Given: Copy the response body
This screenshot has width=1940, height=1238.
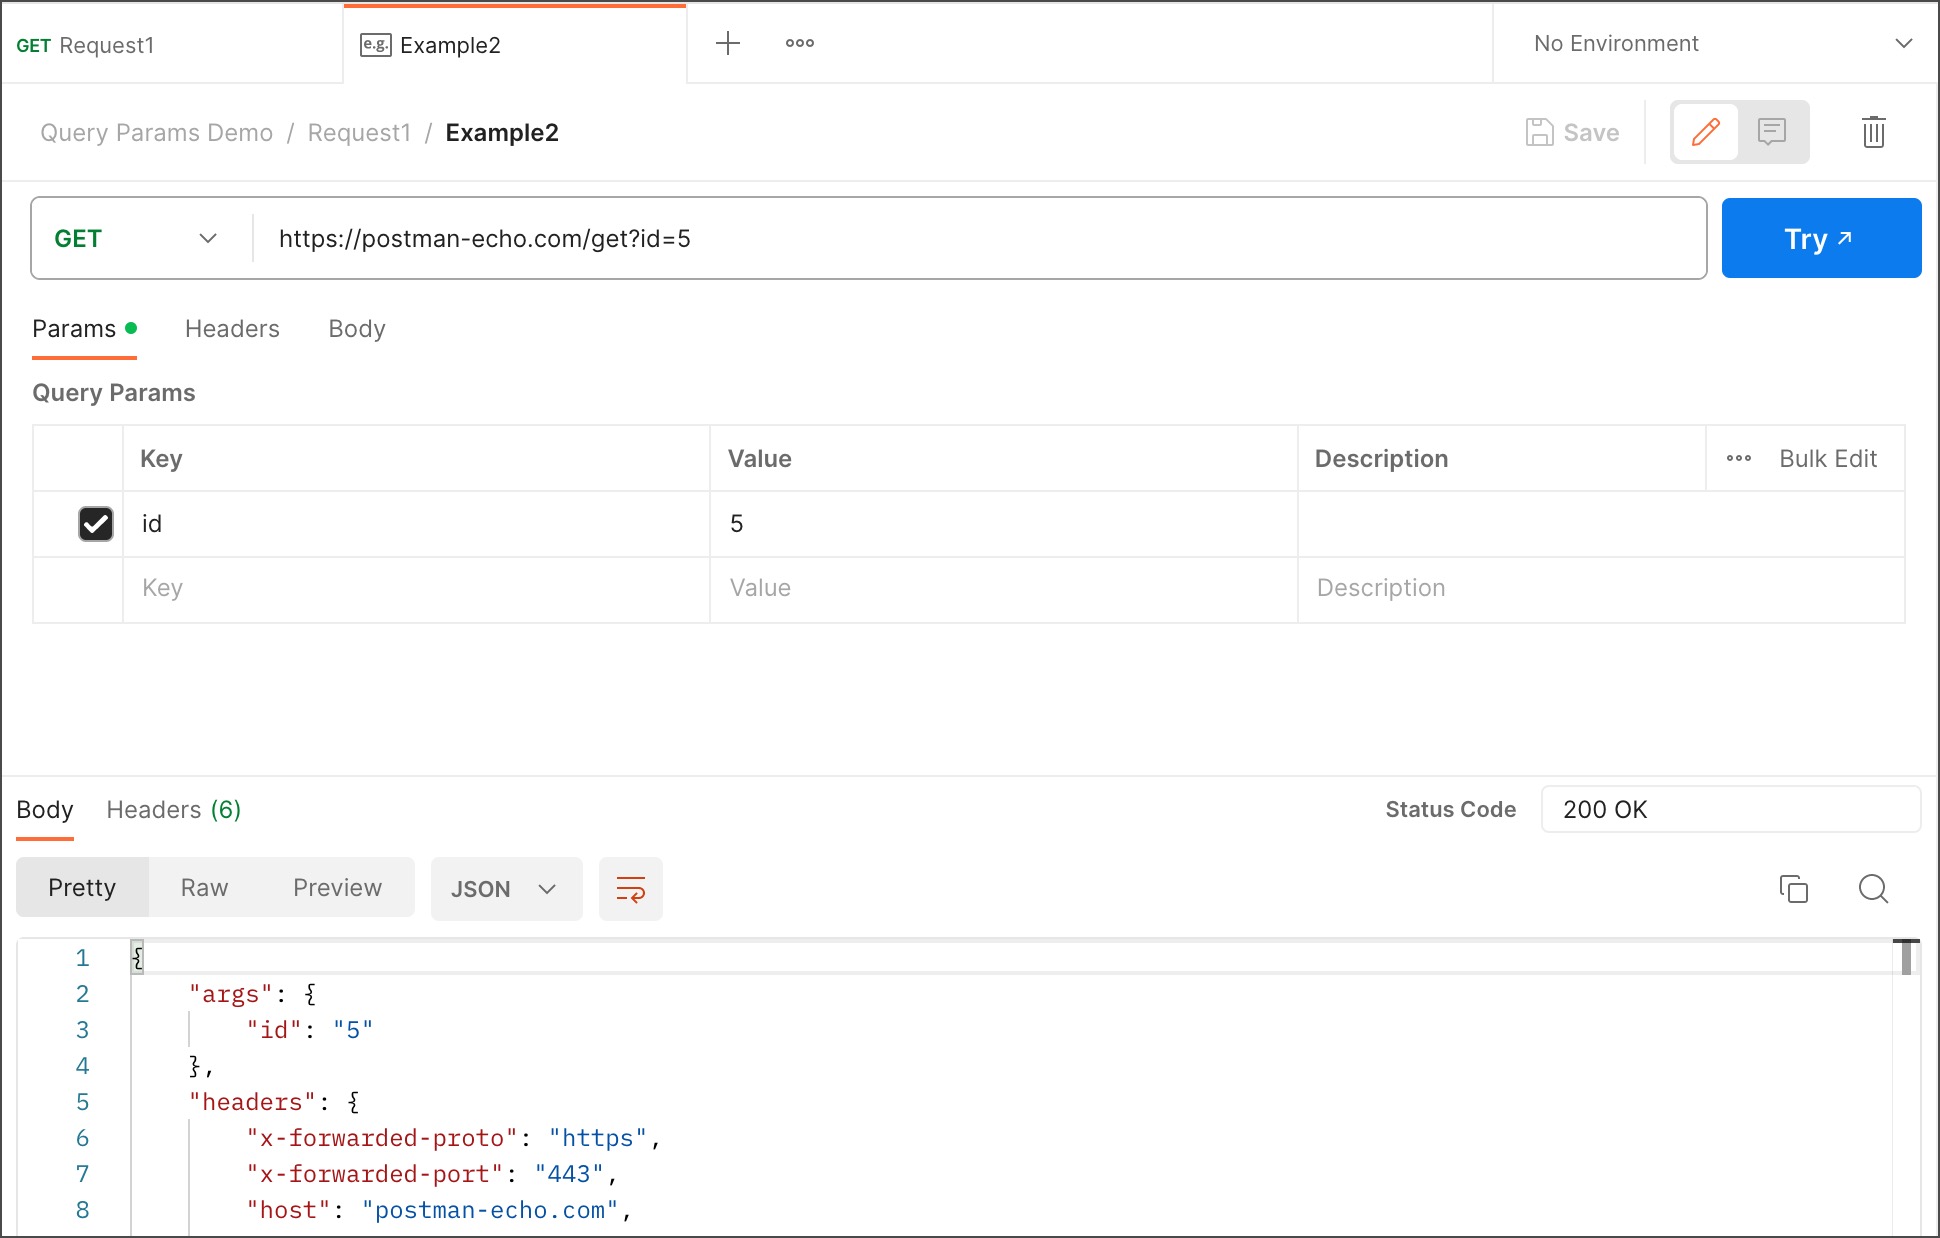Looking at the screenshot, I should point(1794,888).
